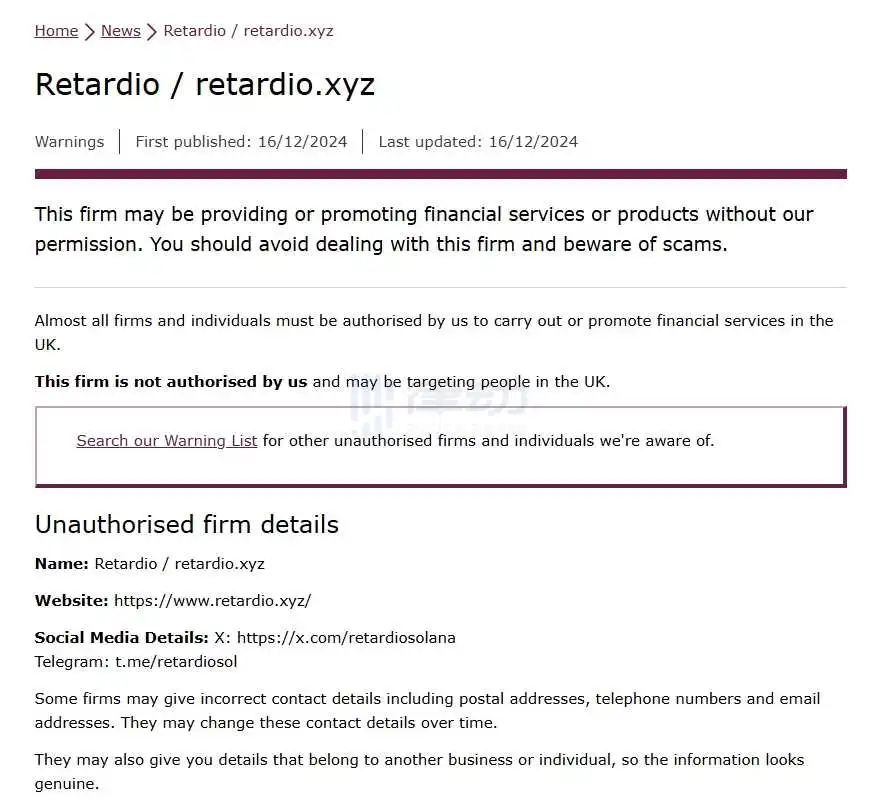The height and width of the screenshot is (809, 879).
Task: Click the Last updated date text
Action: [x=478, y=142]
